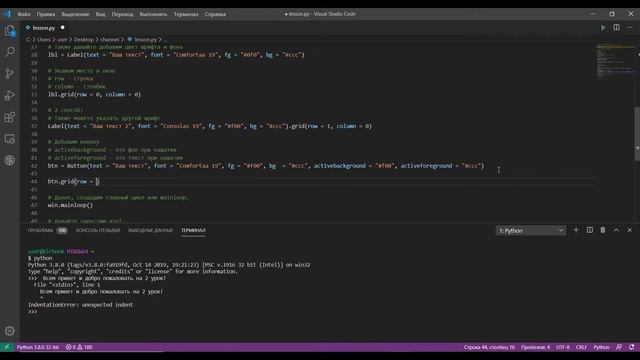Open the Справка menu
This screenshot has width=640, height=360.
(215, 14)
